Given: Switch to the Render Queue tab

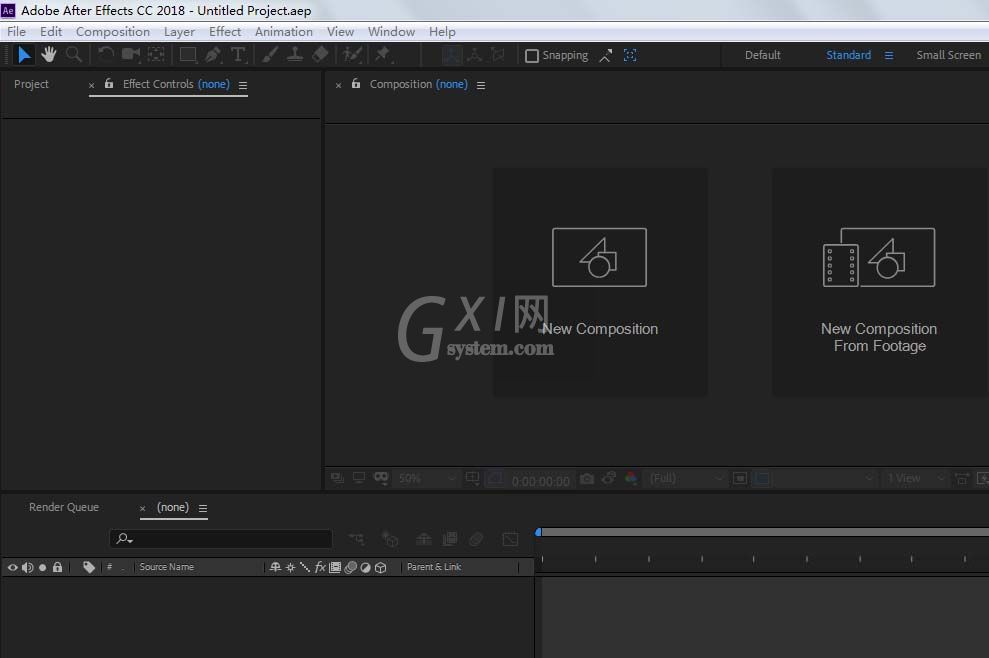Looking at the screenshot, I should click(64, 507).
